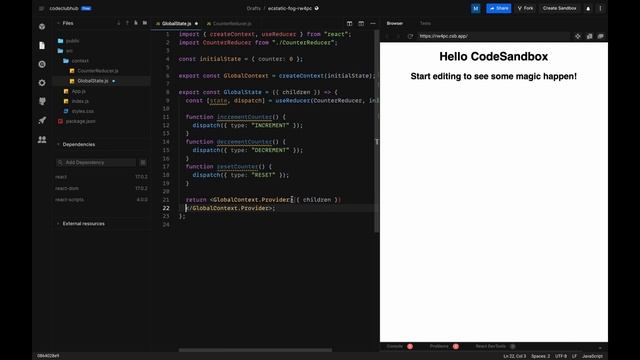640x360 pixels.
Task: Expand the bottom devtools panel chevron
Action: (600, 347)
